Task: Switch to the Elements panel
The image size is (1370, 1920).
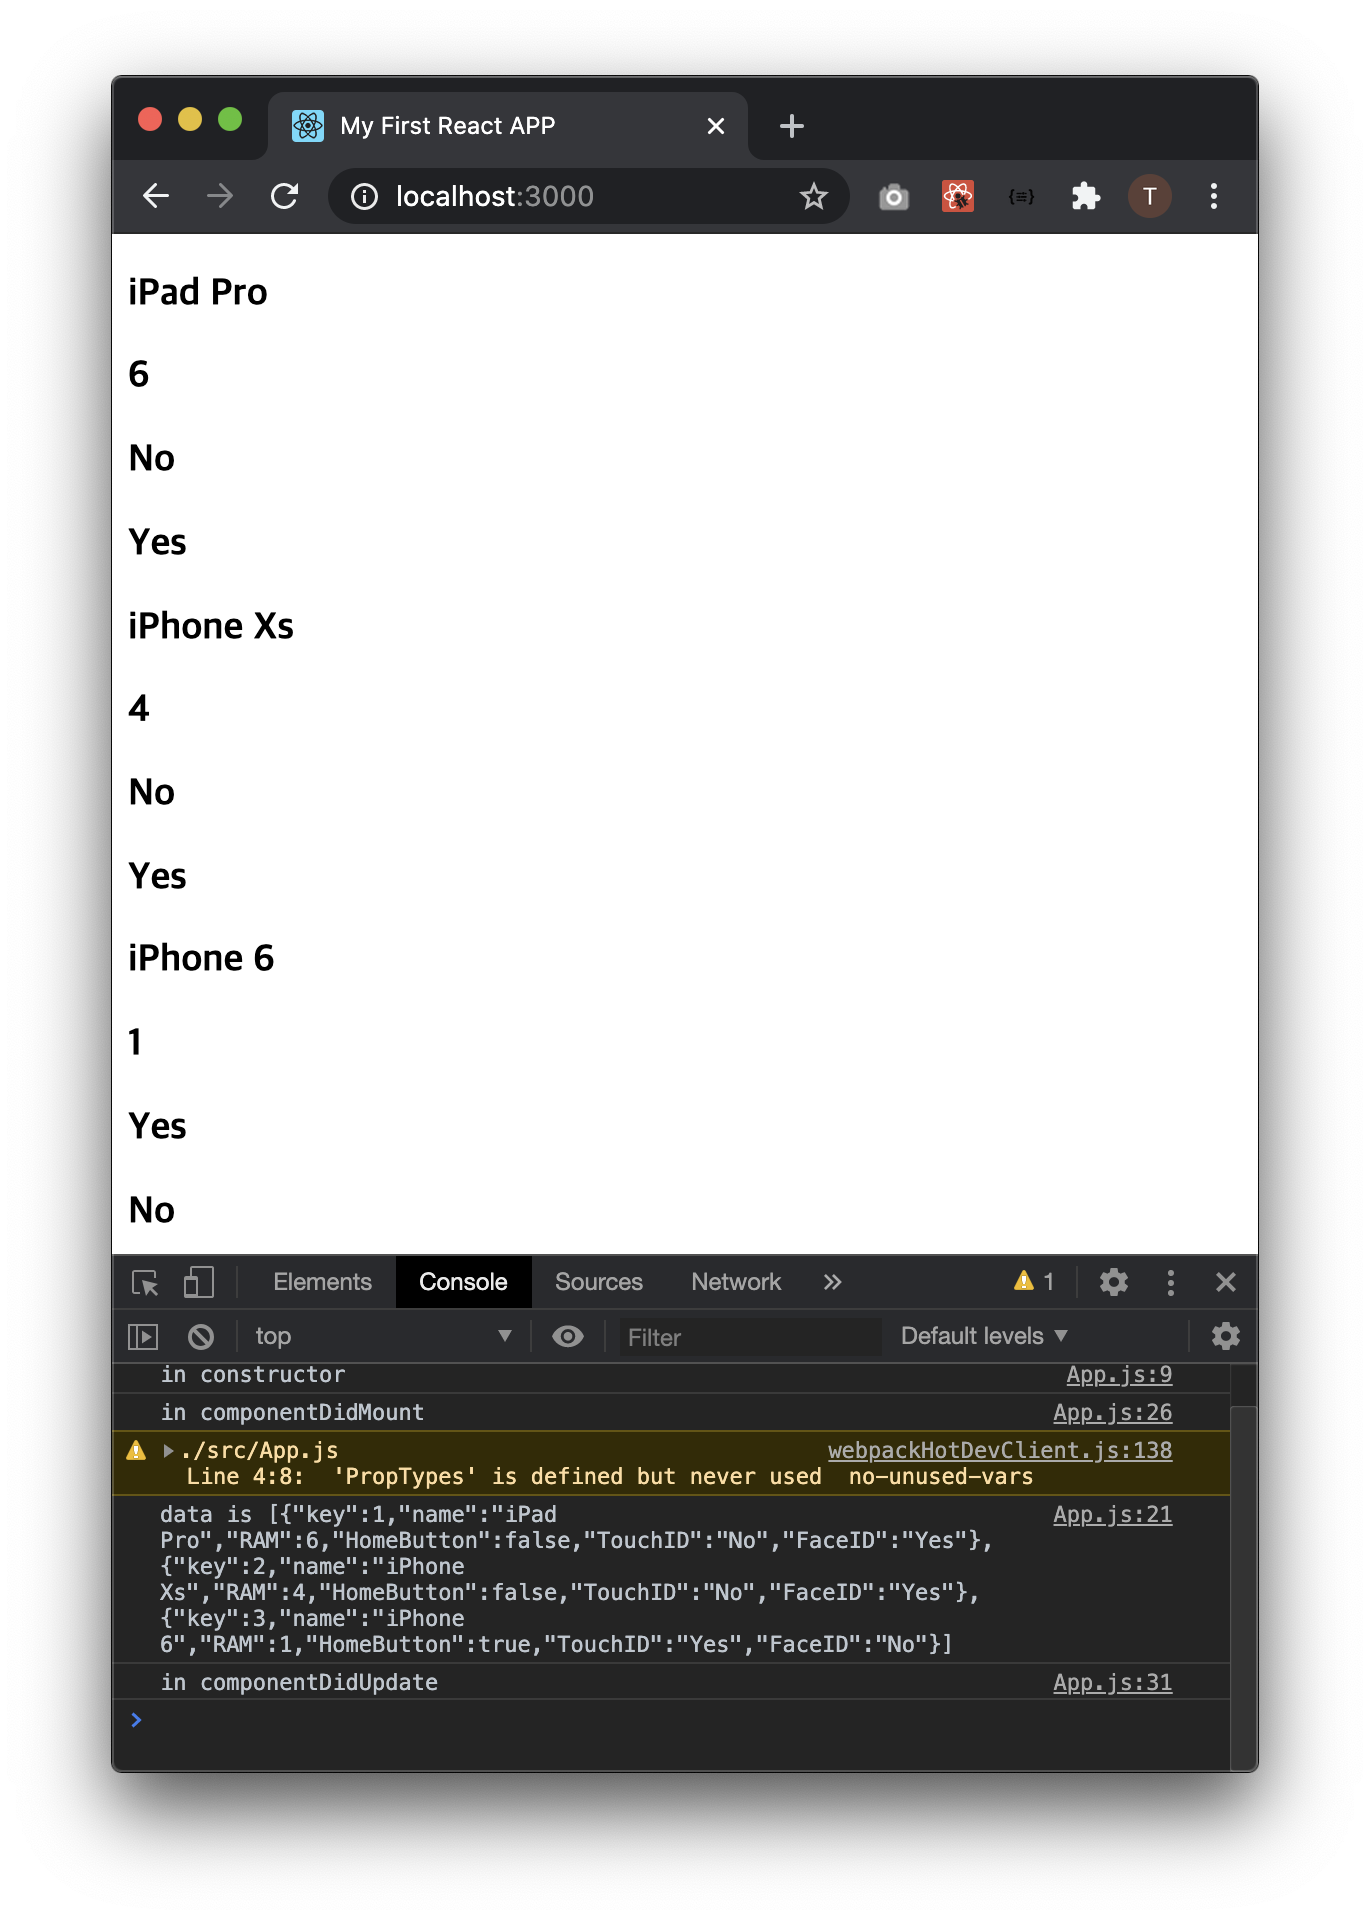Action: pyautogui.click(x=322, y=1282)
